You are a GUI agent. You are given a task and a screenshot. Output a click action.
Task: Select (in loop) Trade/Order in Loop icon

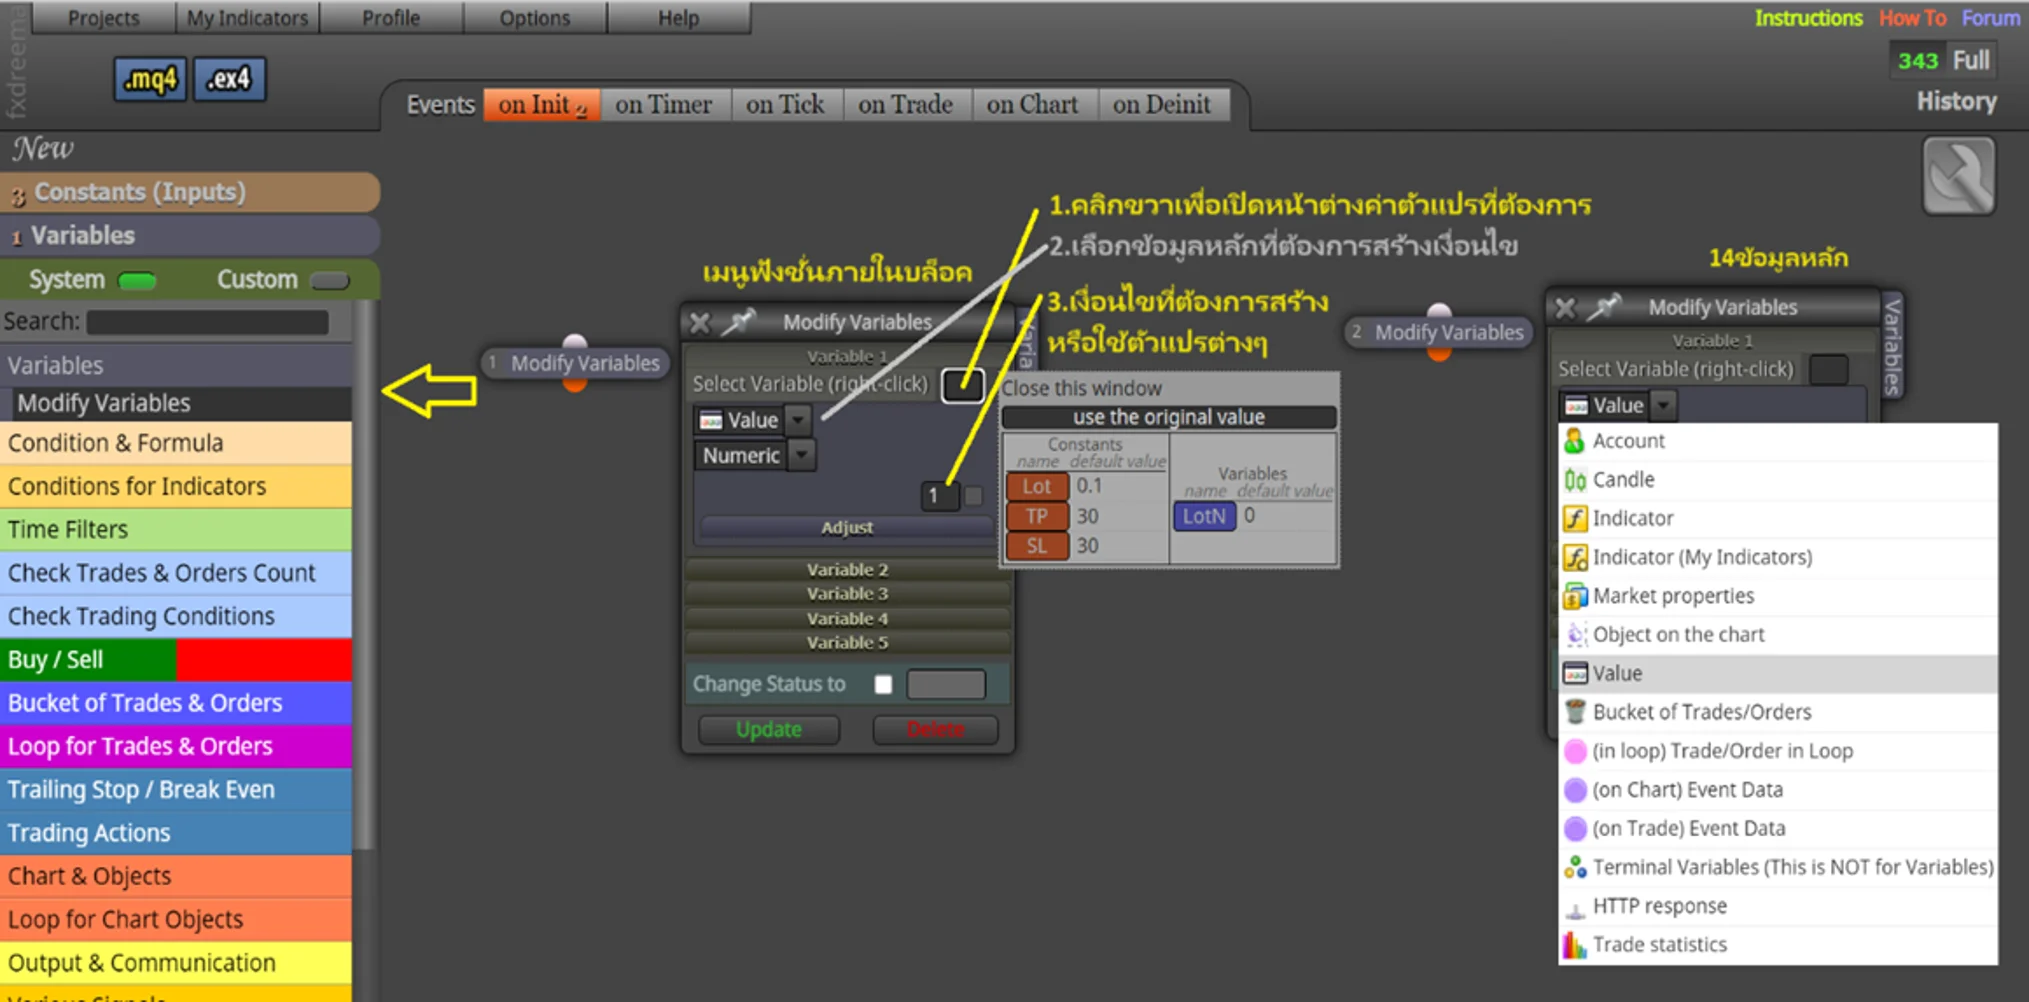pos(1575,751)
